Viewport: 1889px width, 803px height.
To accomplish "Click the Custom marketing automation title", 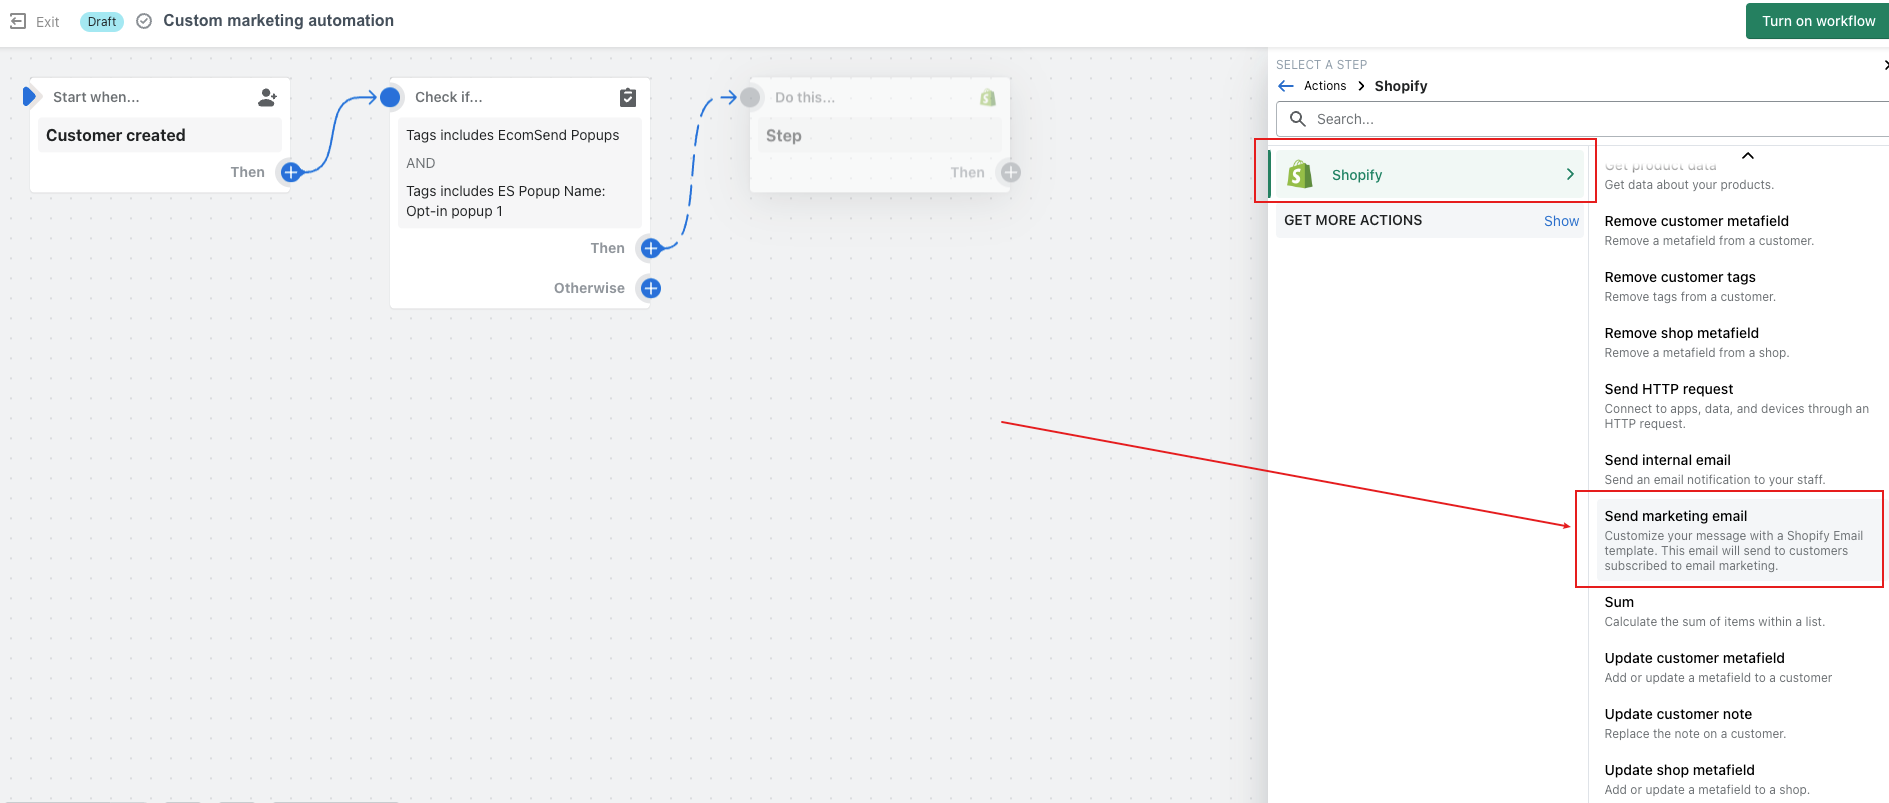I will tap(278, 21).
